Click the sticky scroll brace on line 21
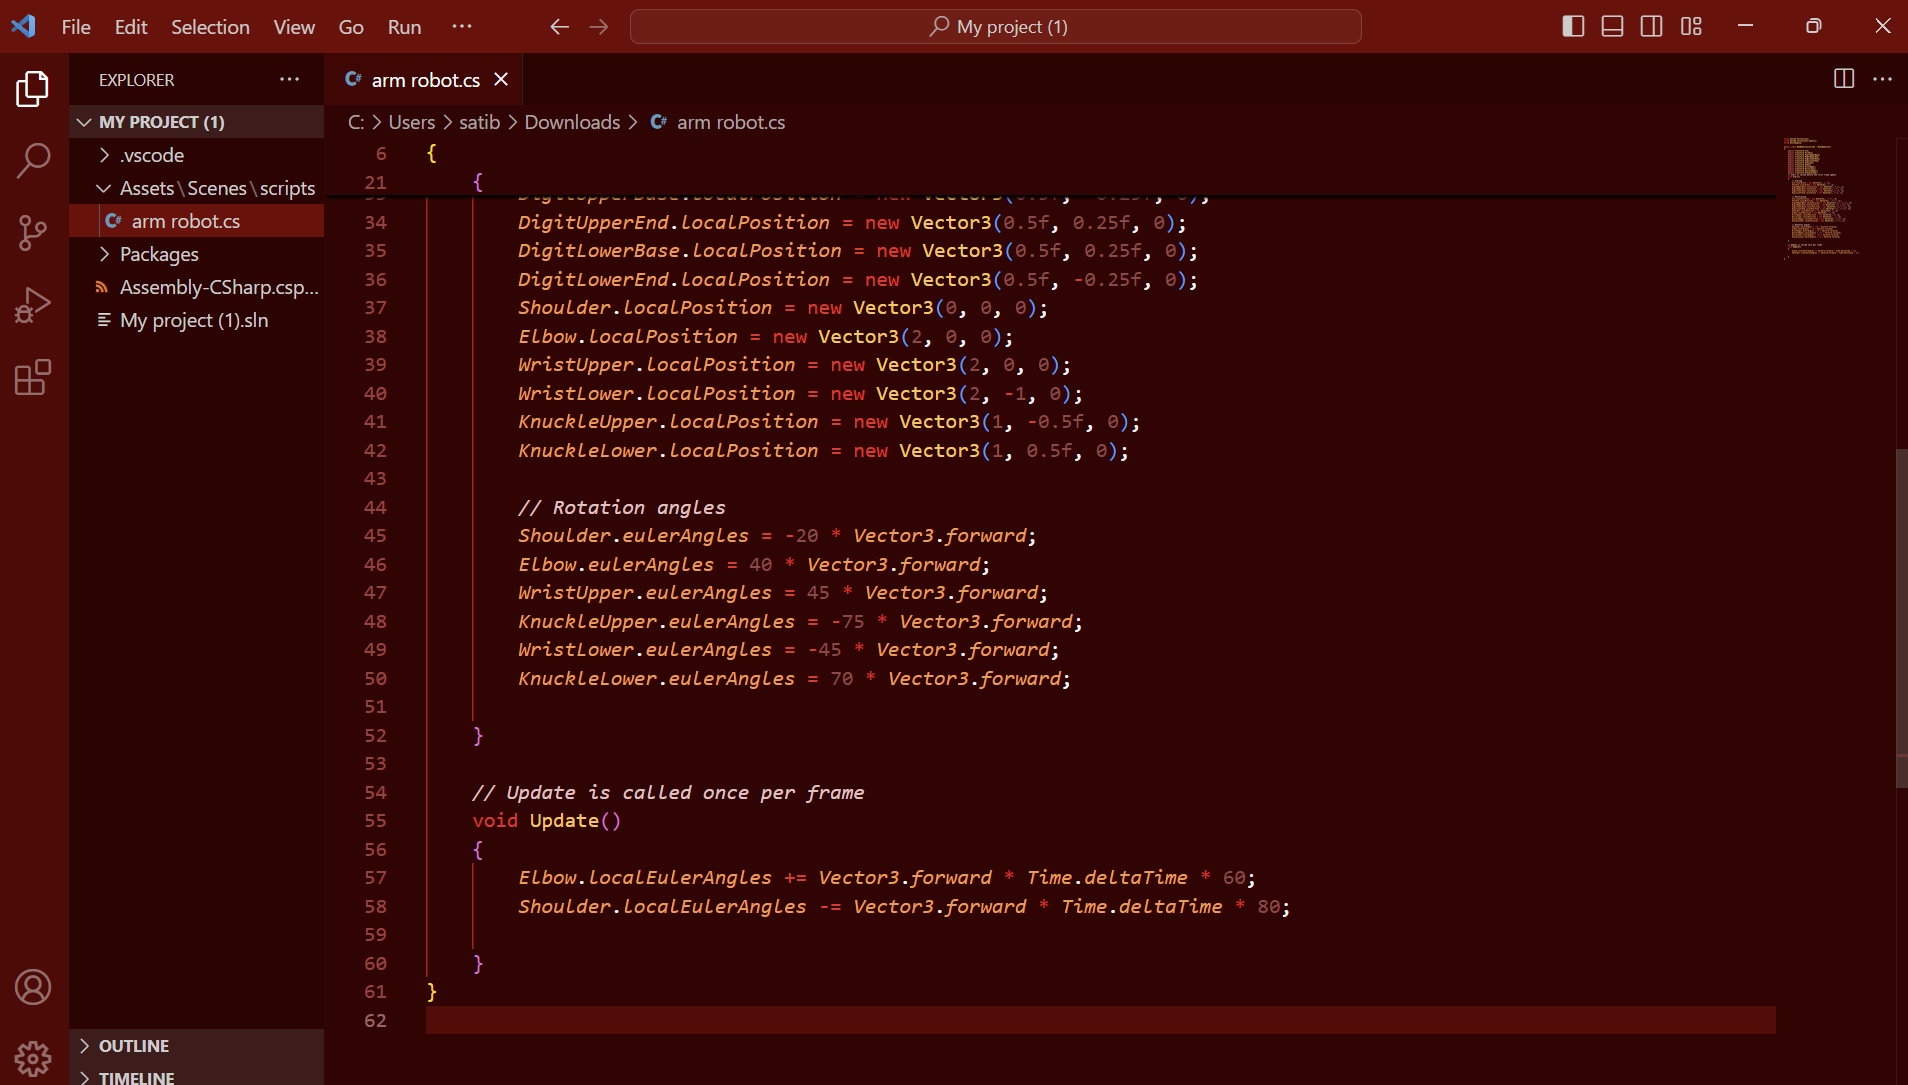1908x1085 pixels. point(477,182)
